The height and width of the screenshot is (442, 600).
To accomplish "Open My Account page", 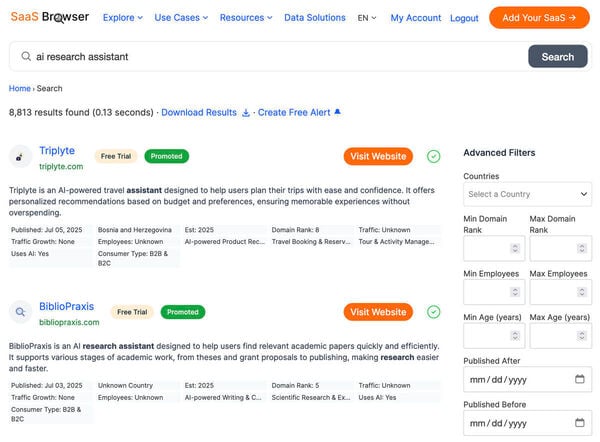I will 416,18.
